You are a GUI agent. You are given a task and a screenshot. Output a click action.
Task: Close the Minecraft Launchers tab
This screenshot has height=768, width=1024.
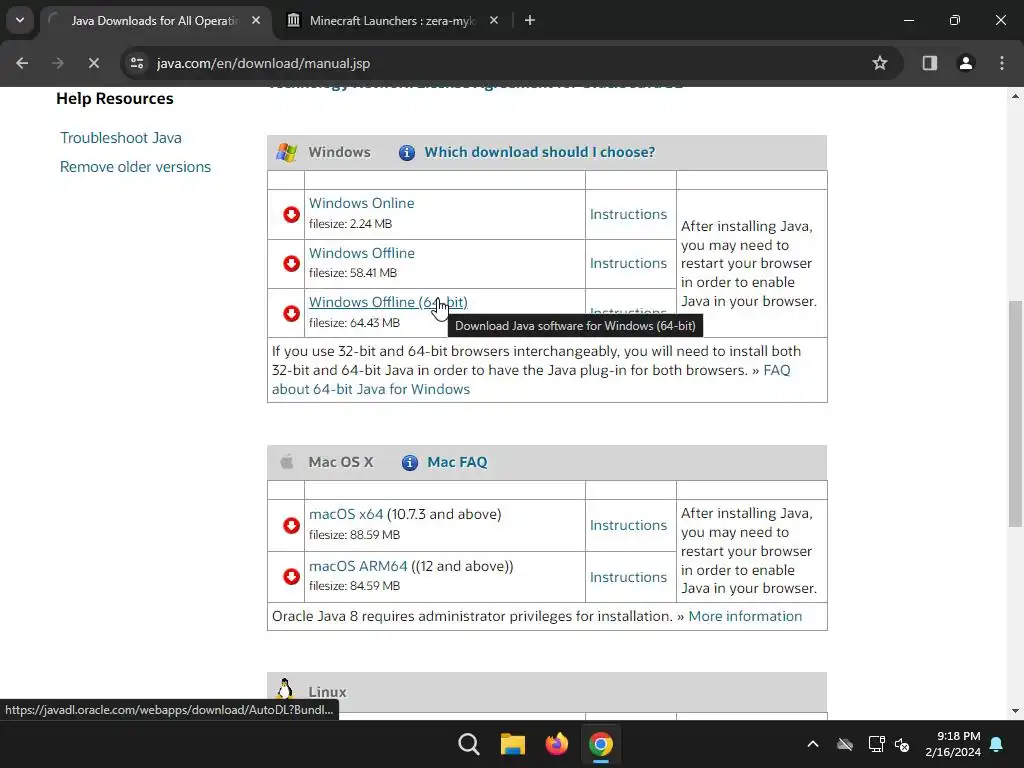(494, 20)
